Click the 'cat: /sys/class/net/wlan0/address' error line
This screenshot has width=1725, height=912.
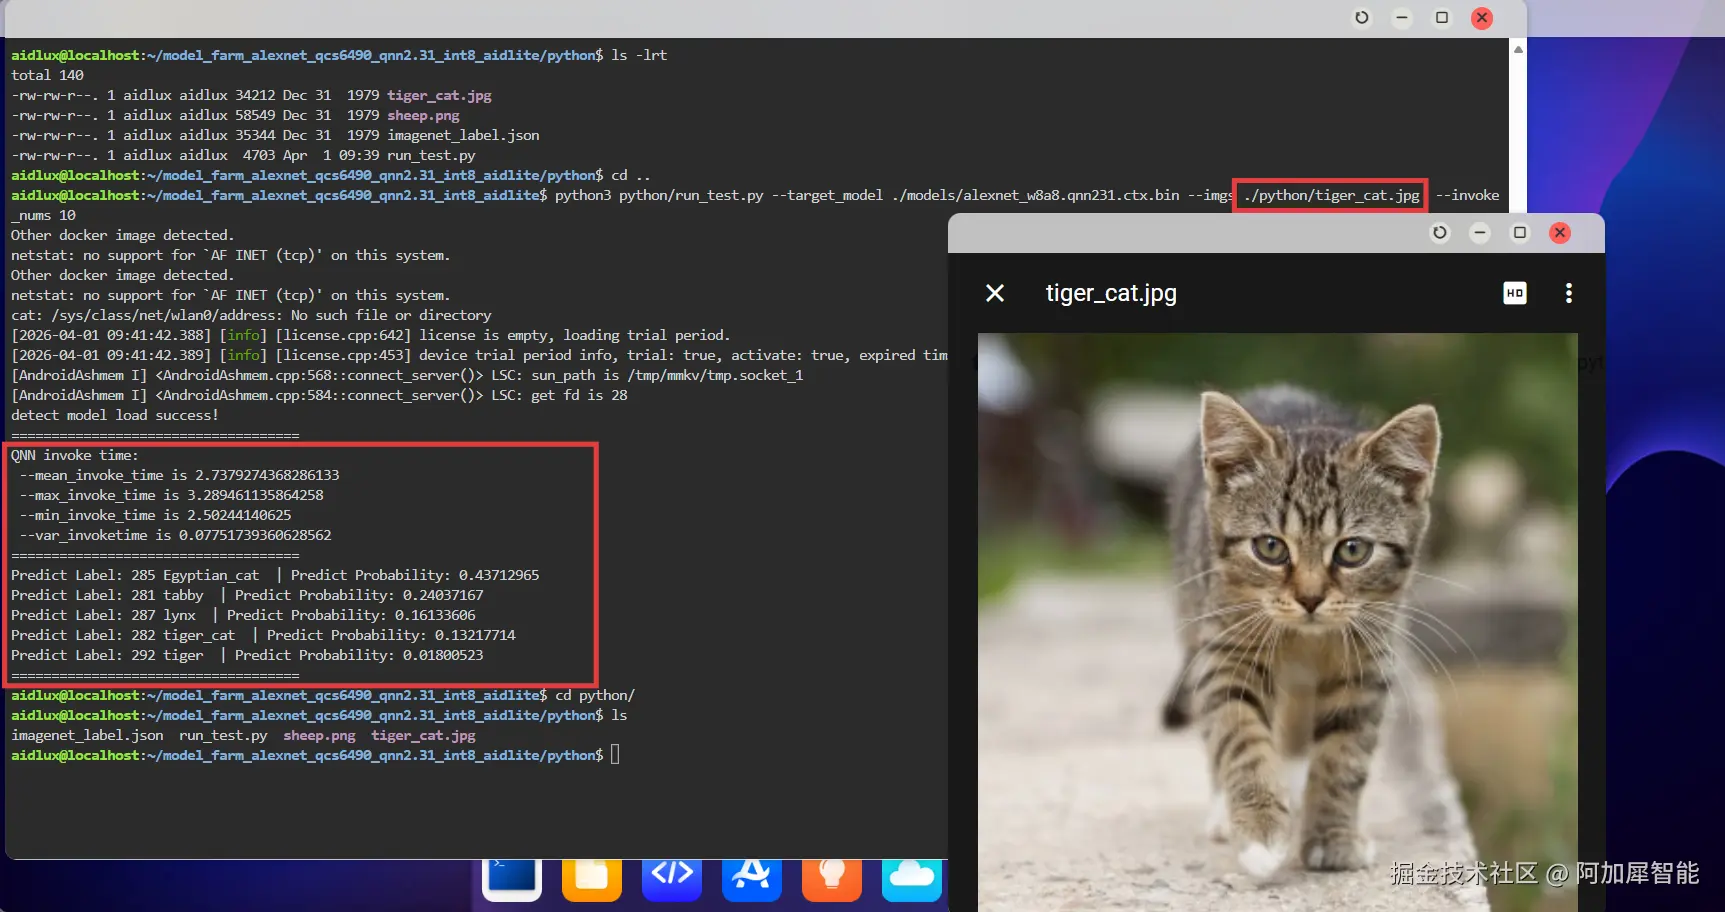(x=251, y=315)
